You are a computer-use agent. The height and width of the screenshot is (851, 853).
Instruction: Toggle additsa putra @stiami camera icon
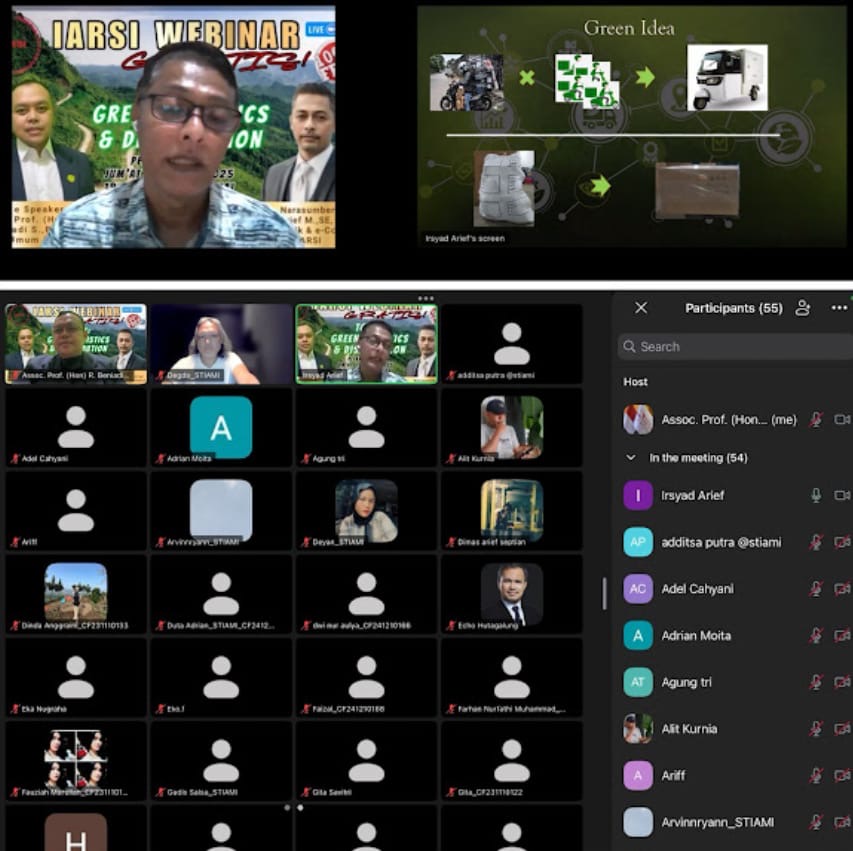842,542
